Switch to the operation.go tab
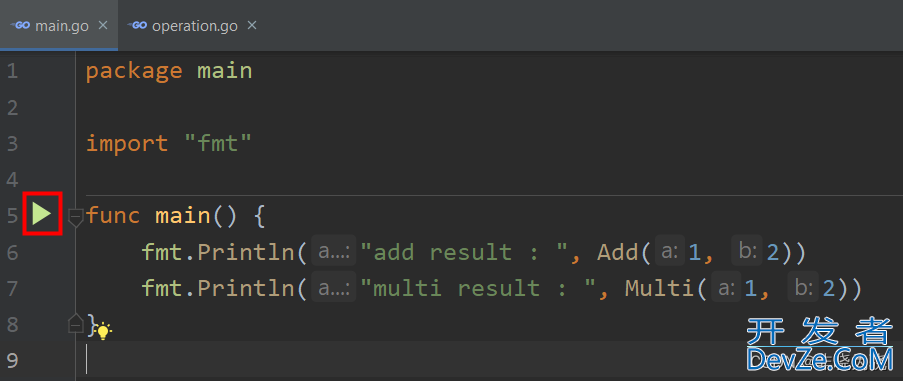This screenshot has width=903, height=381. (192, 25)
